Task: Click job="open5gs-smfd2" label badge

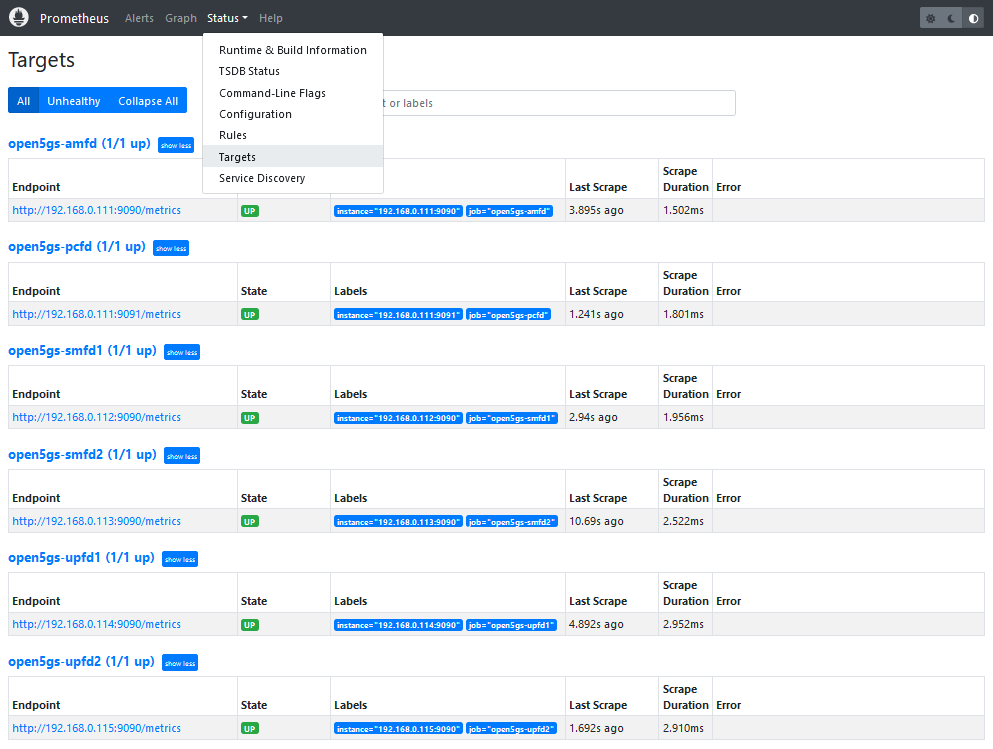Action: (512, 522)
